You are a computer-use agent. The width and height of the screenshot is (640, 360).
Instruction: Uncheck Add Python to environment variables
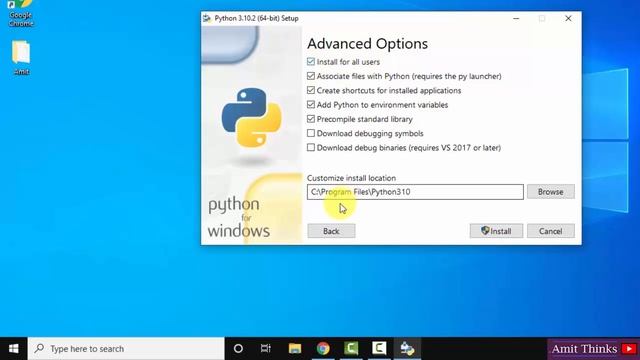coord(311,104)
